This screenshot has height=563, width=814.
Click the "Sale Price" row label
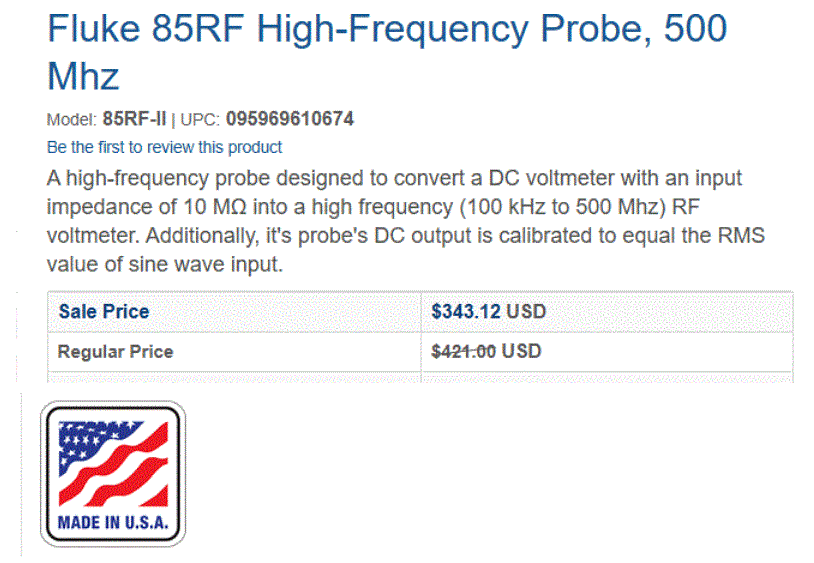point(104,312)
